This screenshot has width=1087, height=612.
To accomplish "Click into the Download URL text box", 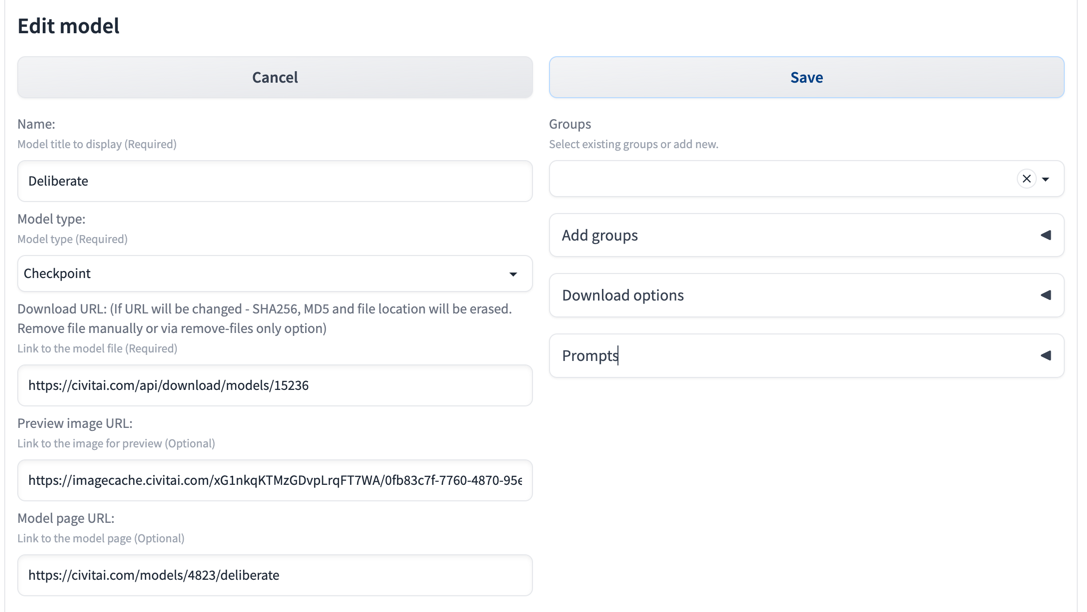I will coord(274,385).
